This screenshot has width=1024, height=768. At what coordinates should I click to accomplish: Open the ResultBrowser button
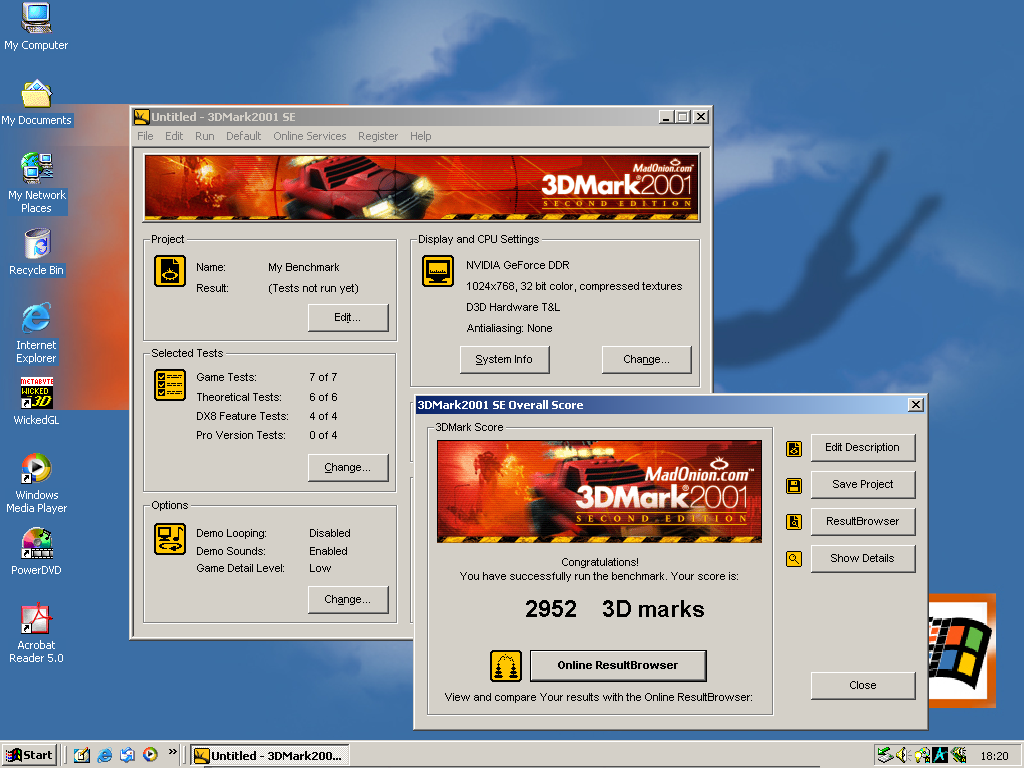863,522
